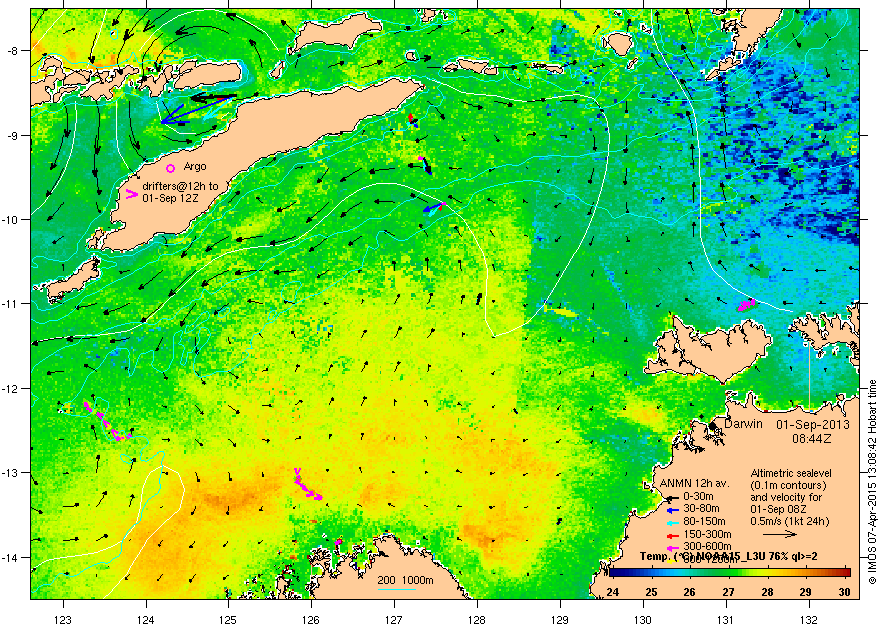Click the 0-30m depth label

click(698, 496)
